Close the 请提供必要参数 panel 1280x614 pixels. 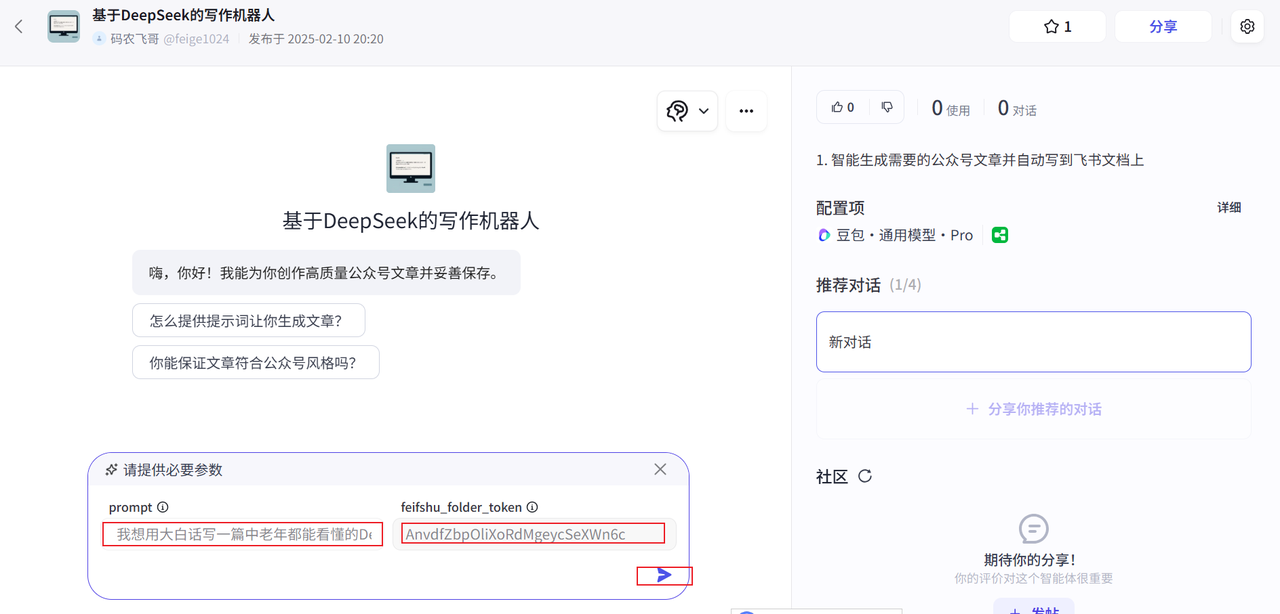tap(660, 469)
